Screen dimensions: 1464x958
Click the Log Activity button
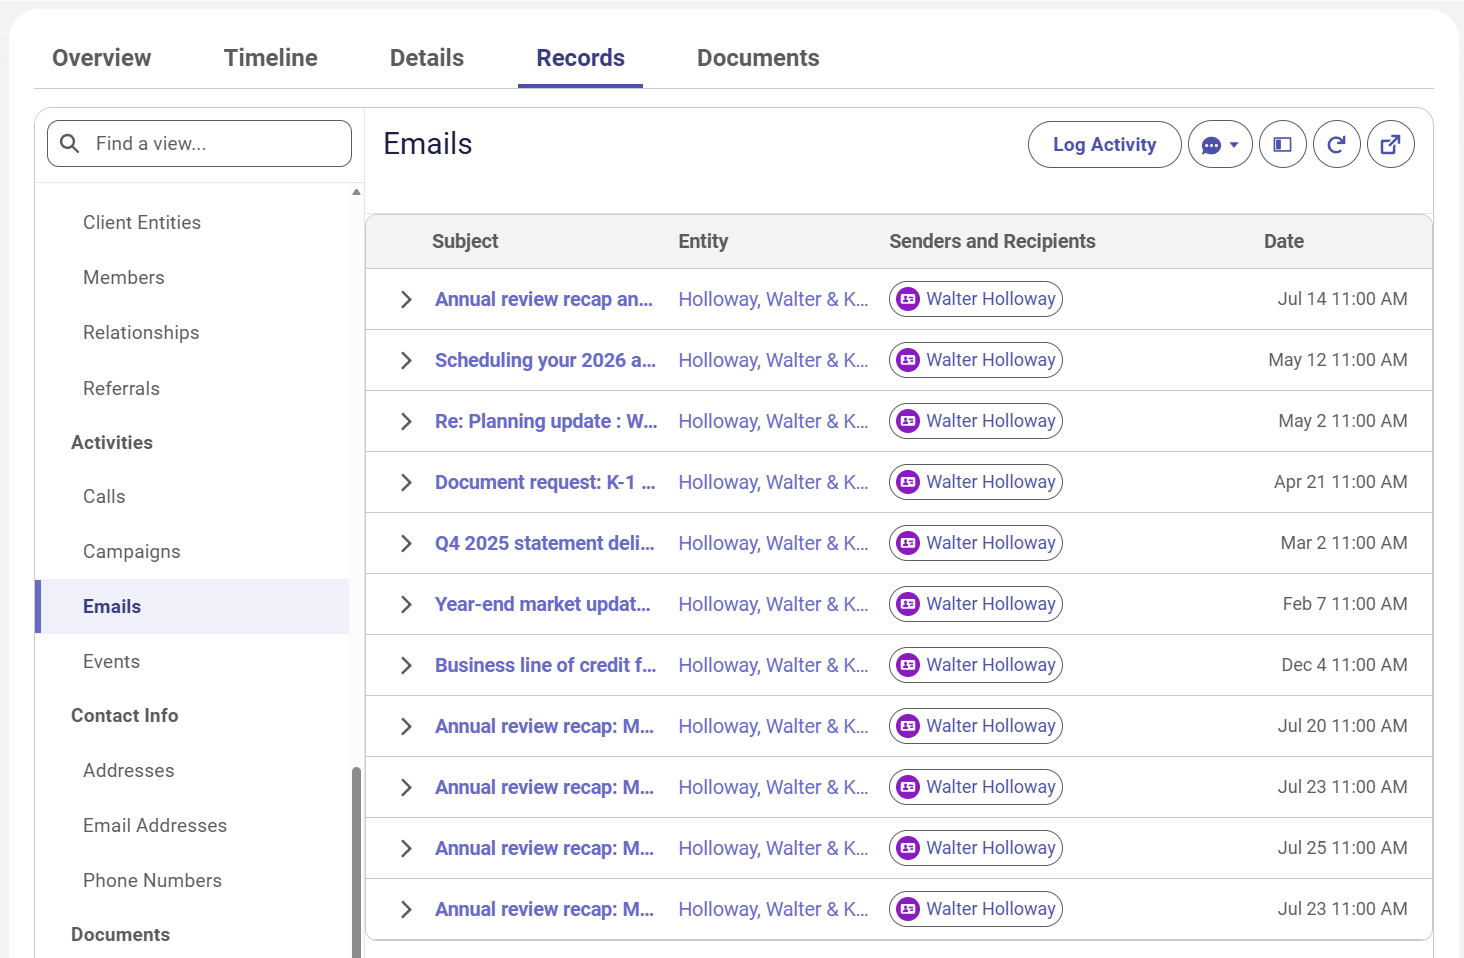click(x=1104, y=145)
